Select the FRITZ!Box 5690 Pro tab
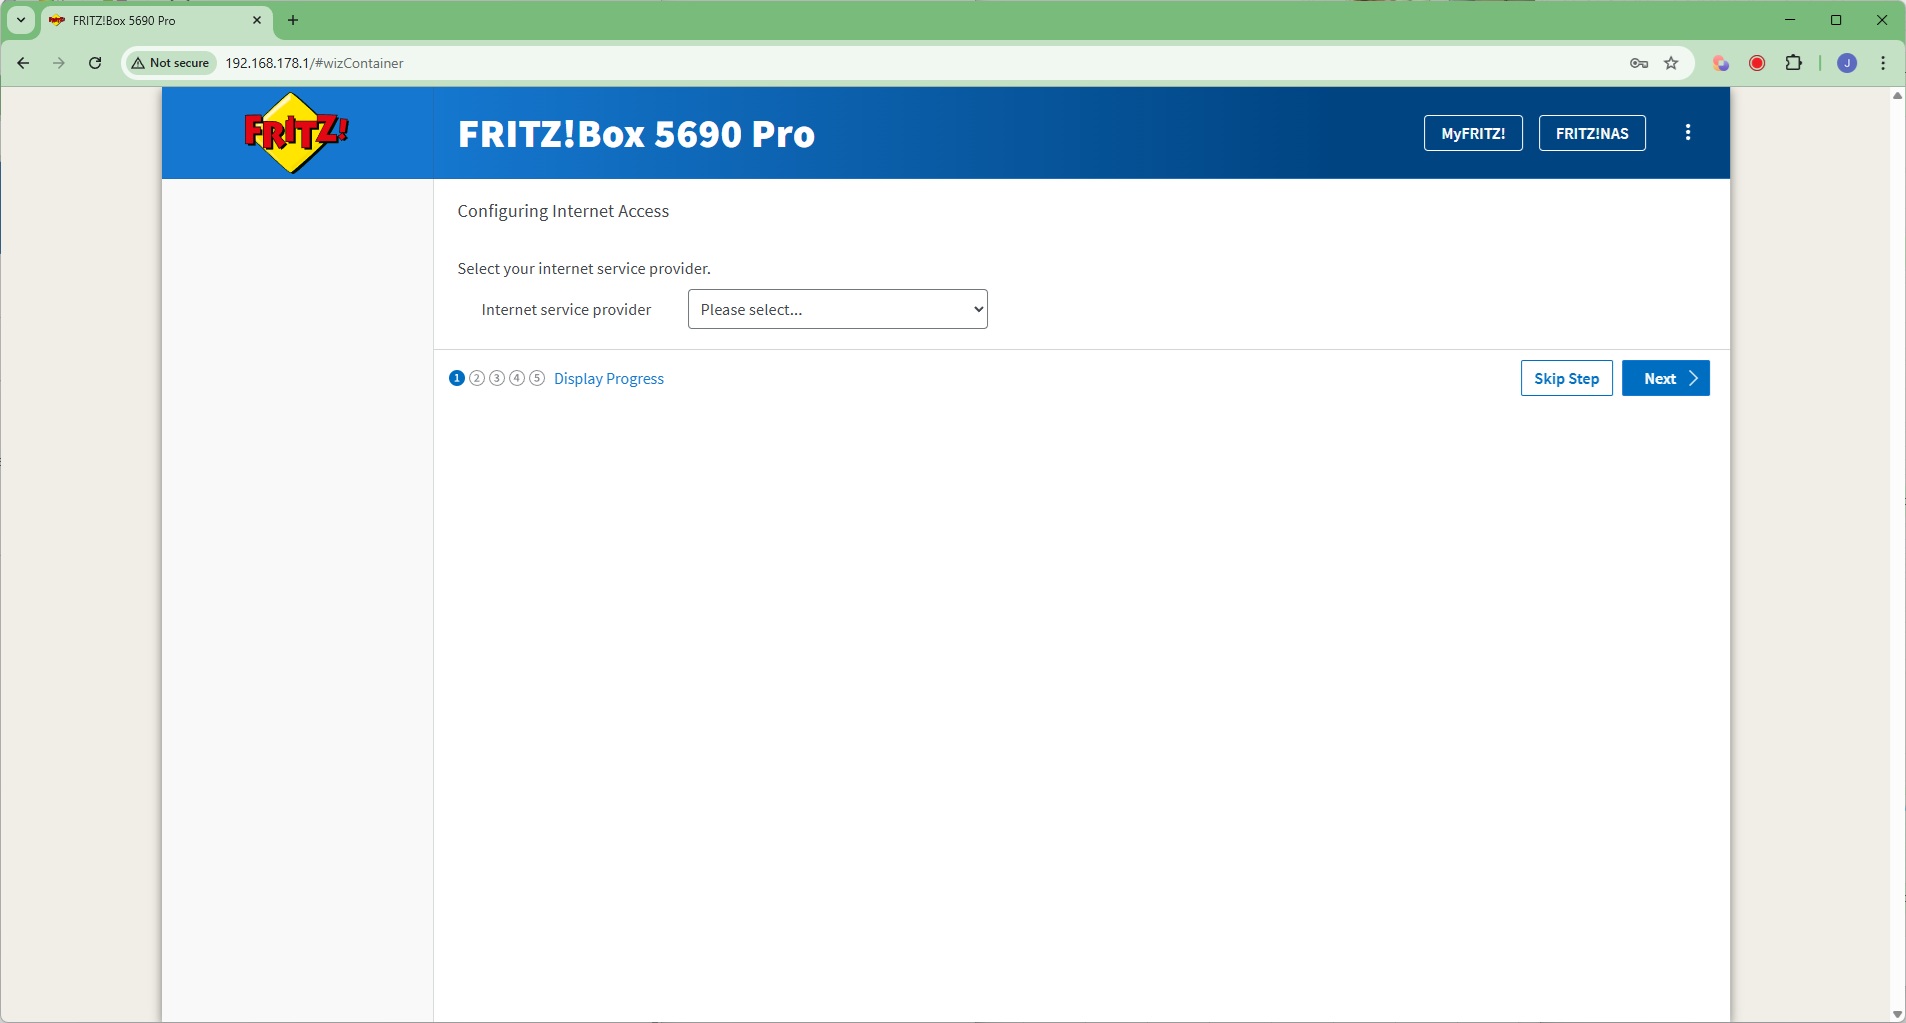1906x1023 pixels. (x=156, y=20)
